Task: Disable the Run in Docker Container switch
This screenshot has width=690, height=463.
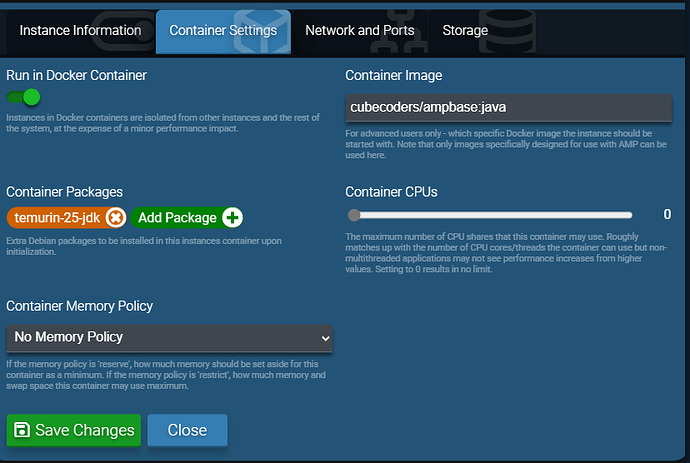Action: click(x=23, y=97)
